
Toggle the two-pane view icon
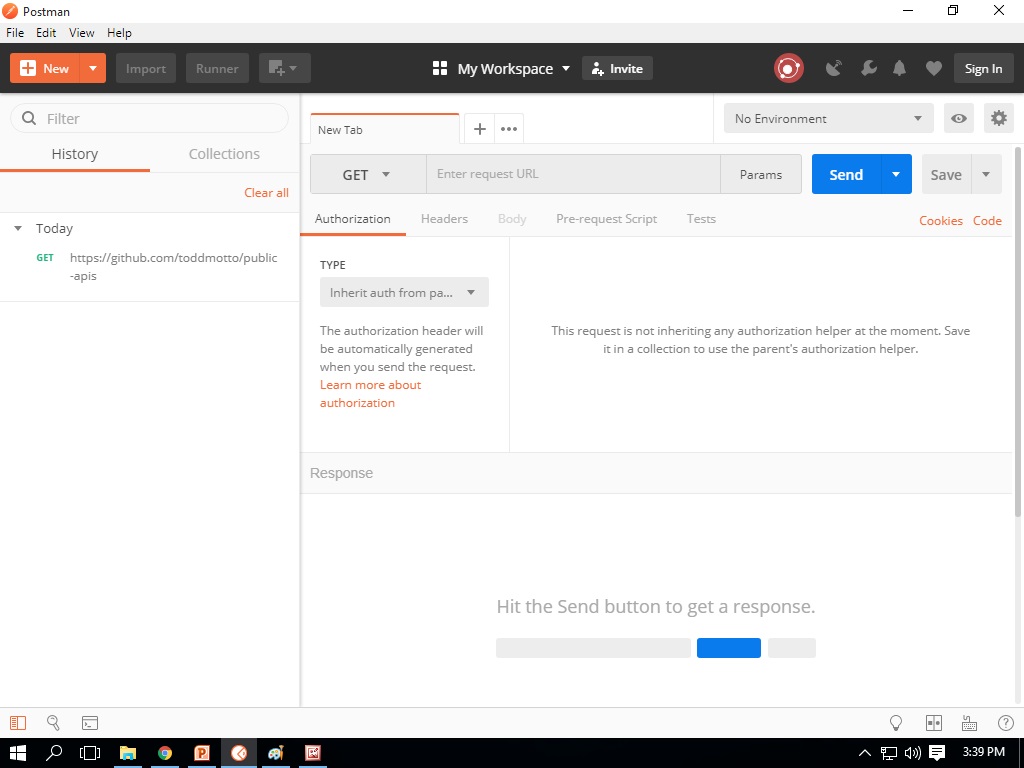tap(933, 722)
